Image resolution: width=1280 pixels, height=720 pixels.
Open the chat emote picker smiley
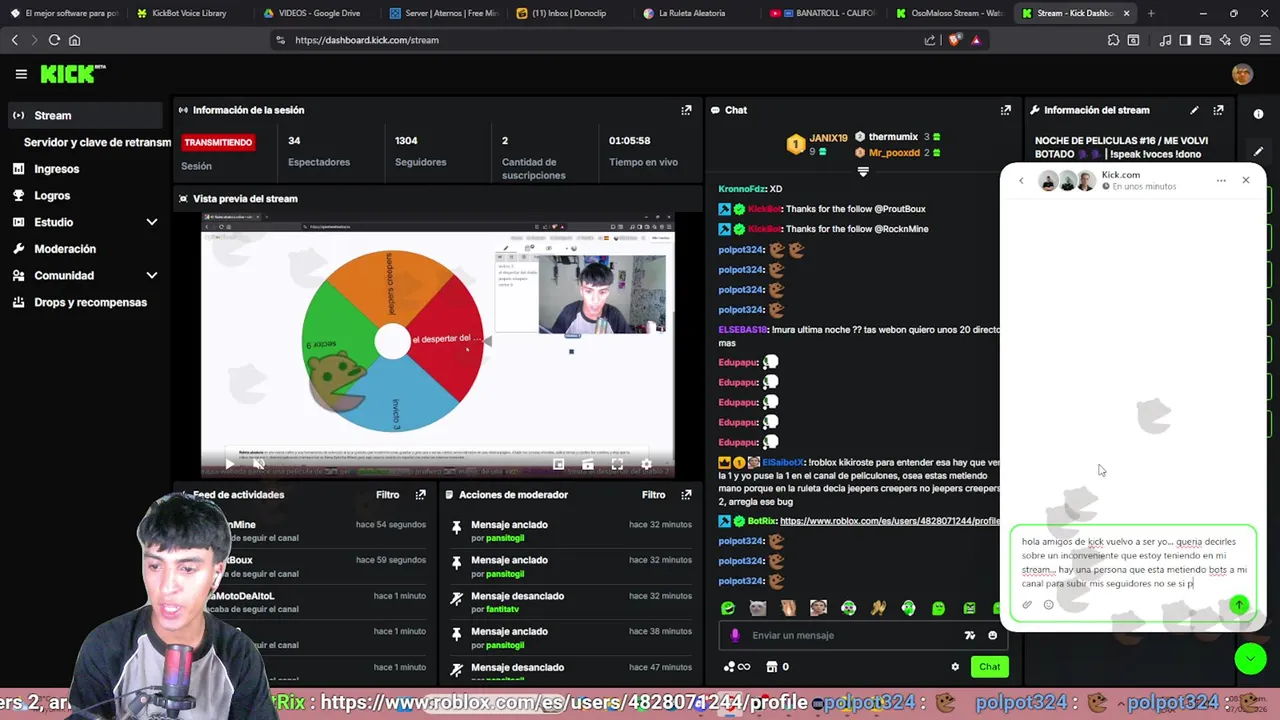tap(992, 635)
